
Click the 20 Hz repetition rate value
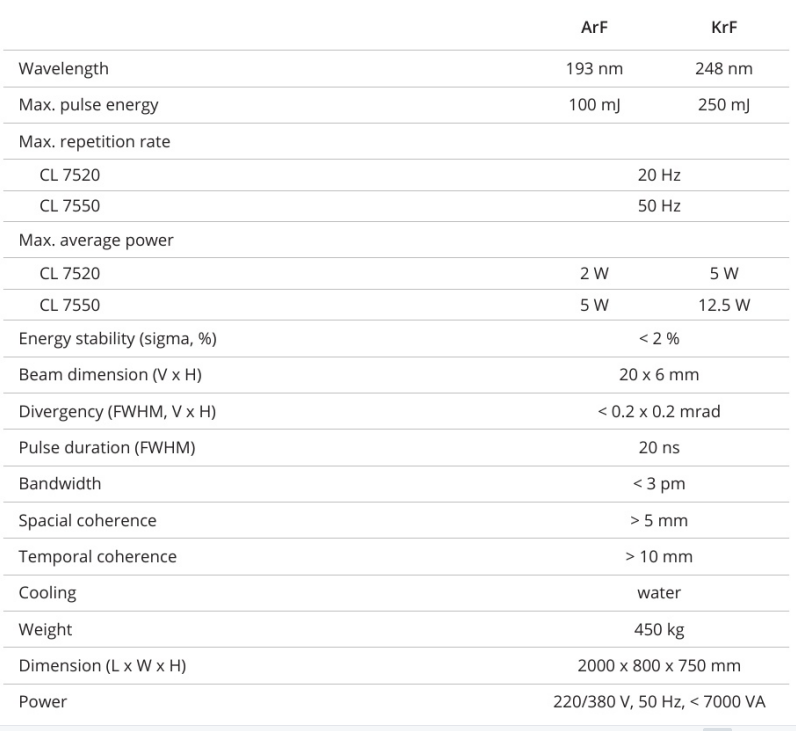click(x=659, y=176)
